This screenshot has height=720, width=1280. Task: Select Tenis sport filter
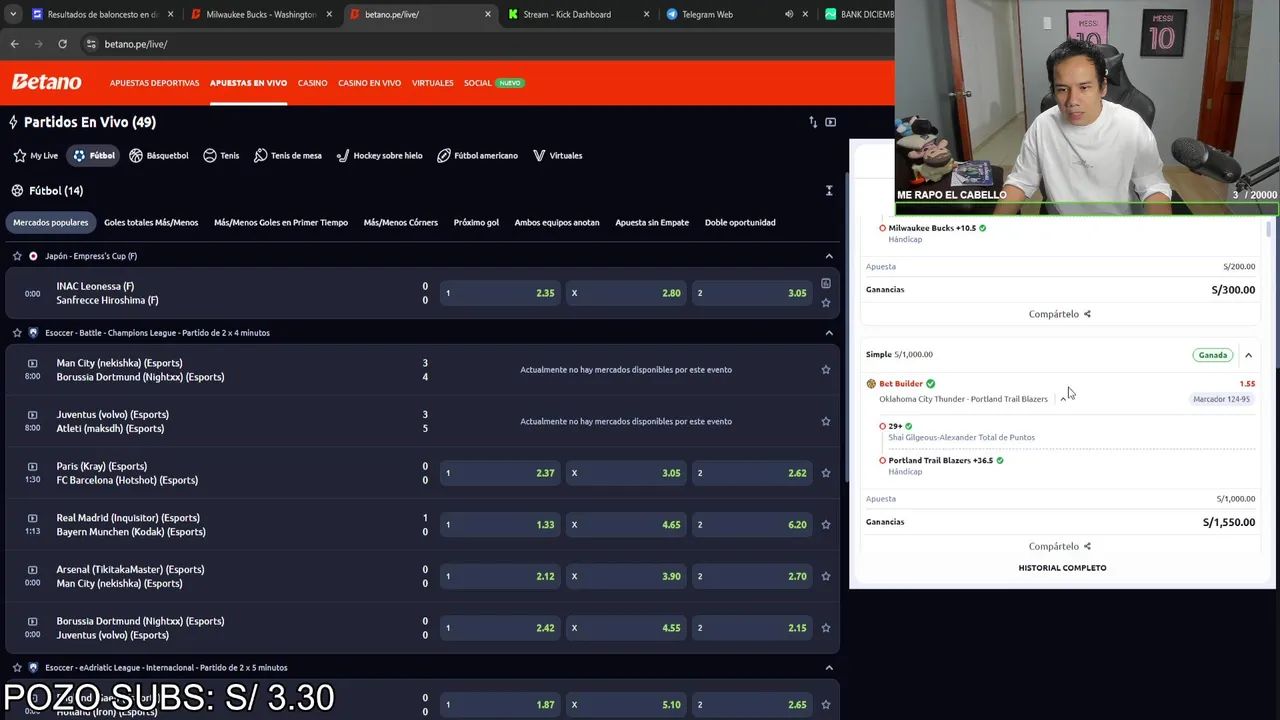coord(221,156)
